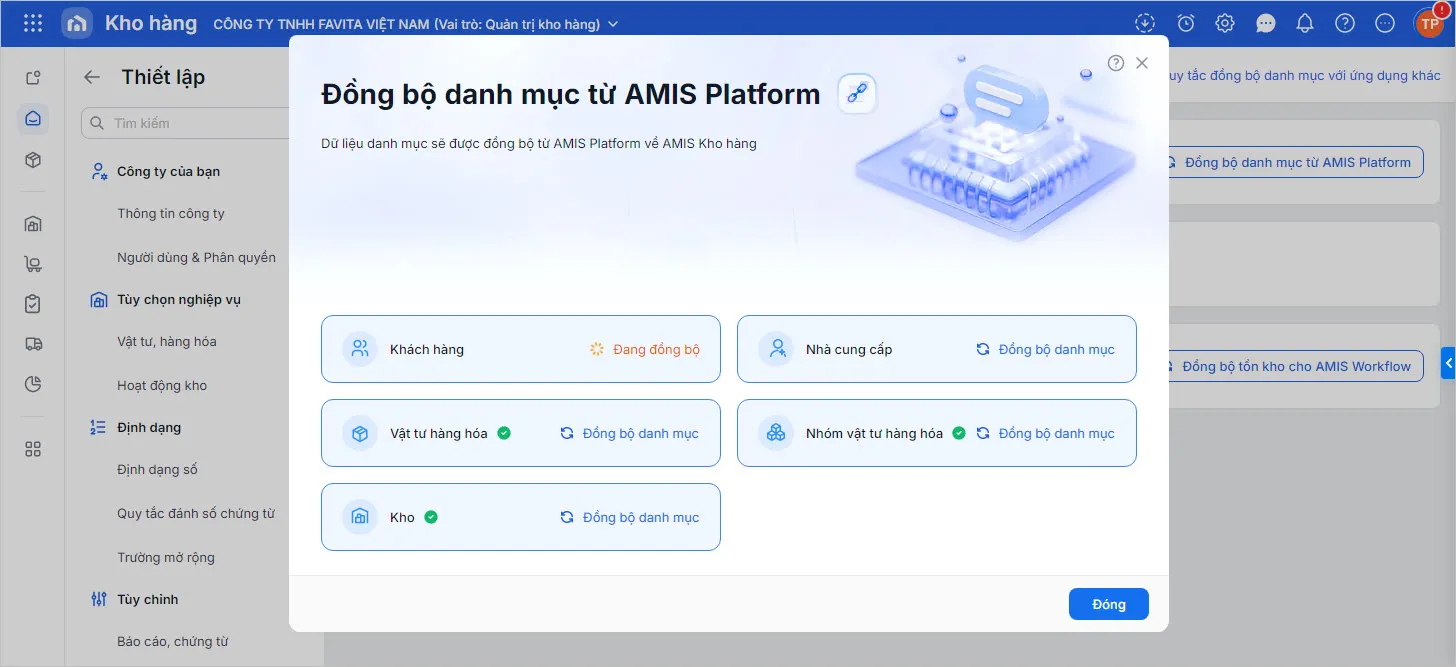
Task: Open Quy tắc đánh số chứng từ option
Action: (196, 513)
